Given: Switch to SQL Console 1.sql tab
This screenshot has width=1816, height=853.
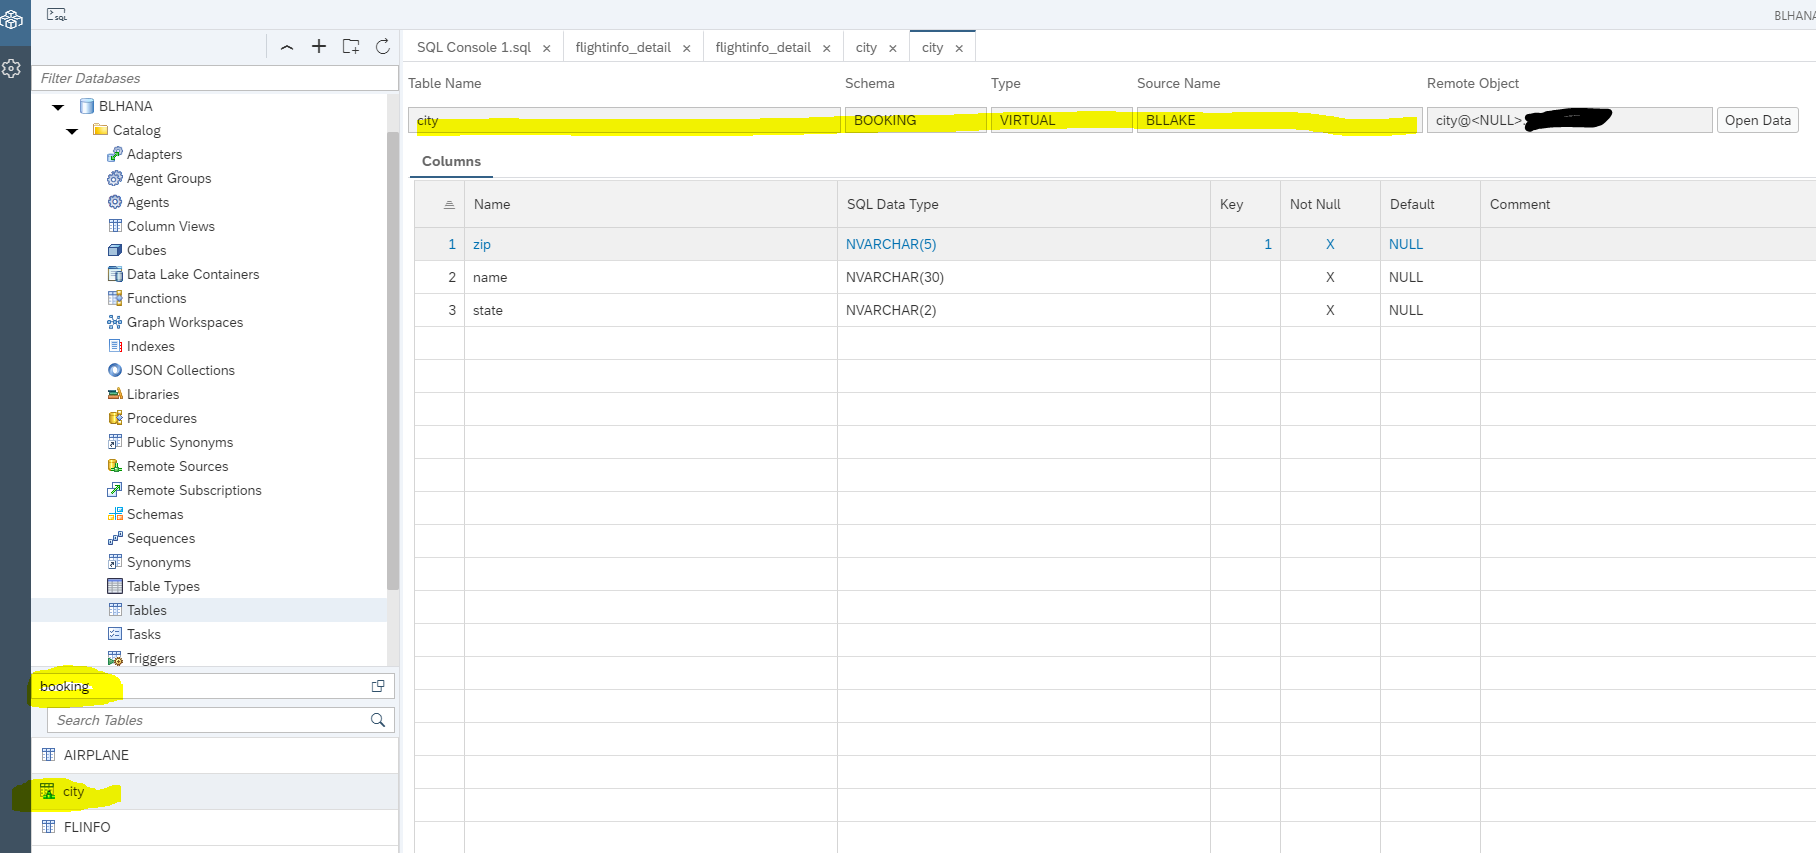Looking at the screenshot, I should pos(473,47).
